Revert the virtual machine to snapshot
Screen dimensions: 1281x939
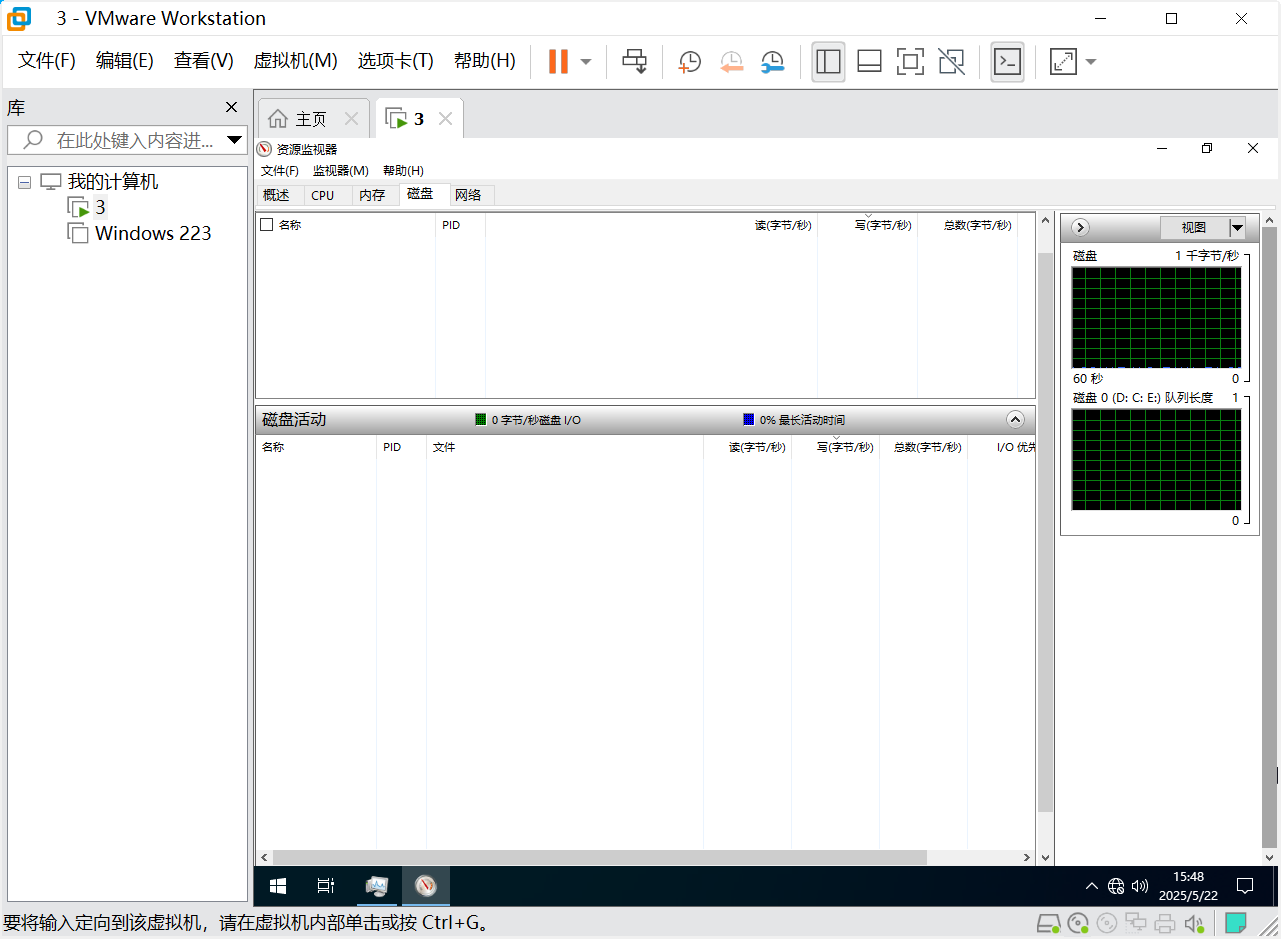pos(732,61)
